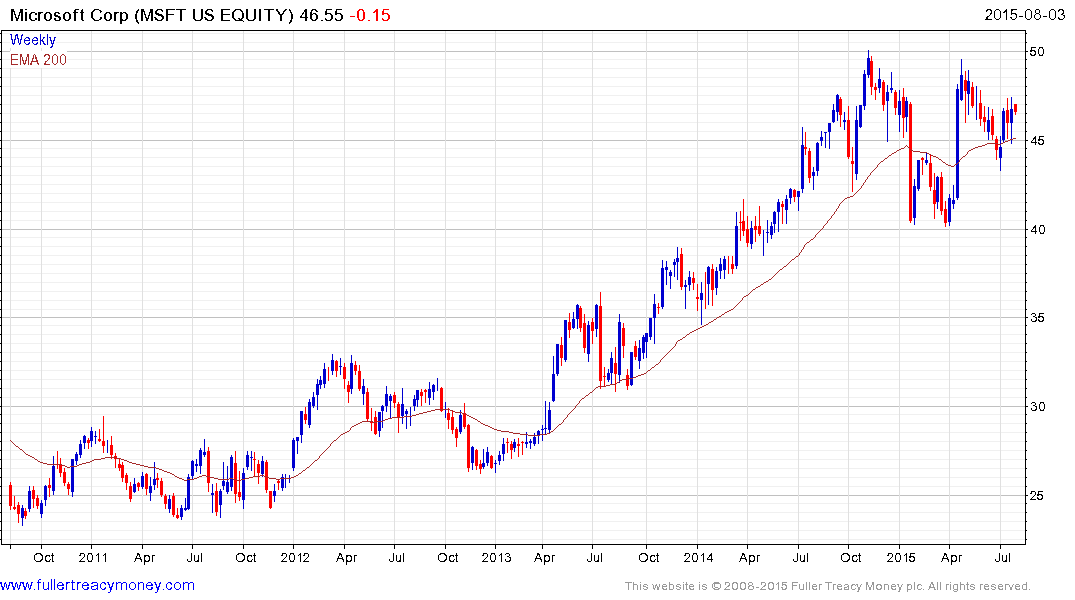Click the 35 price level on axis

coord(1041,318)
